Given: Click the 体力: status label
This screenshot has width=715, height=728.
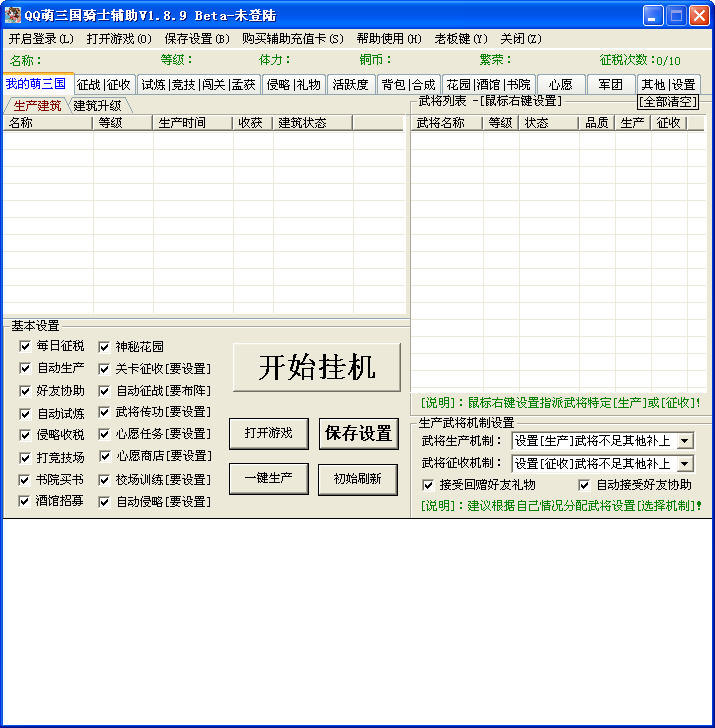Looking at the screenshot, I should tap(274, 60).
